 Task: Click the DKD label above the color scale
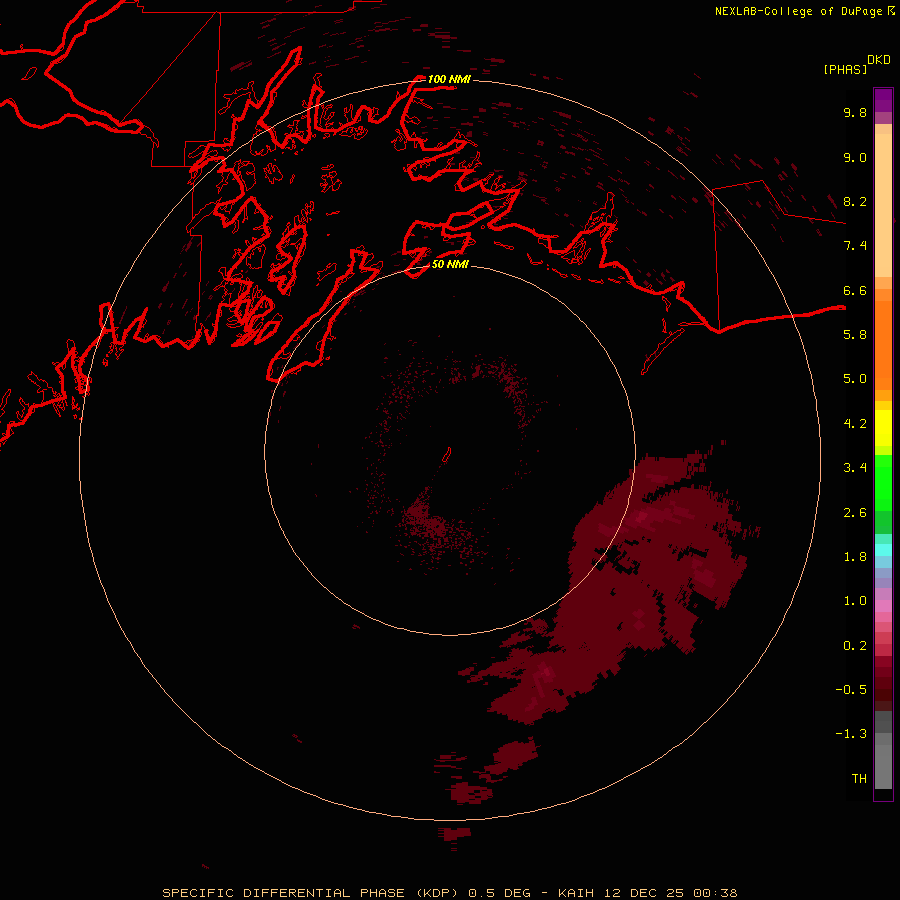coord(879,60)
